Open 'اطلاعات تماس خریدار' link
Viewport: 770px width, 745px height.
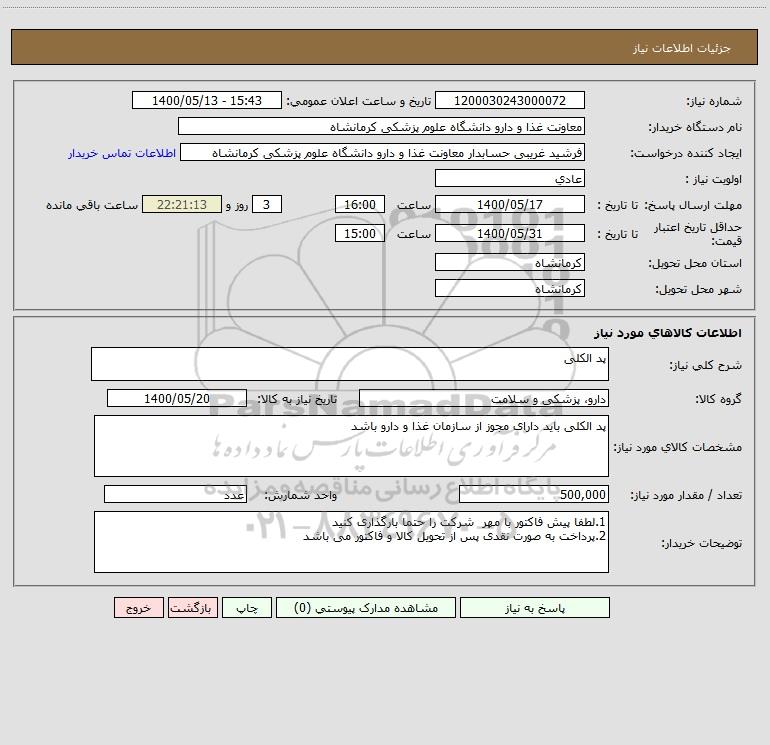pyautogui.click(x=122, y=153)
